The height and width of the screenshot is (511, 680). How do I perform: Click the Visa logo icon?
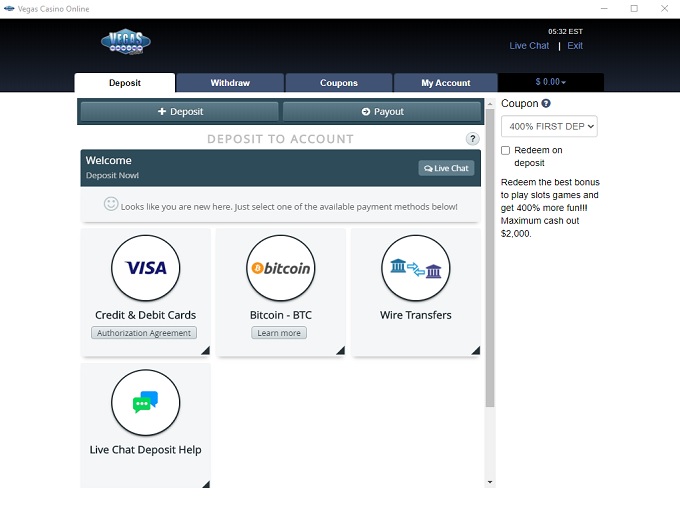tap(146, 268)
